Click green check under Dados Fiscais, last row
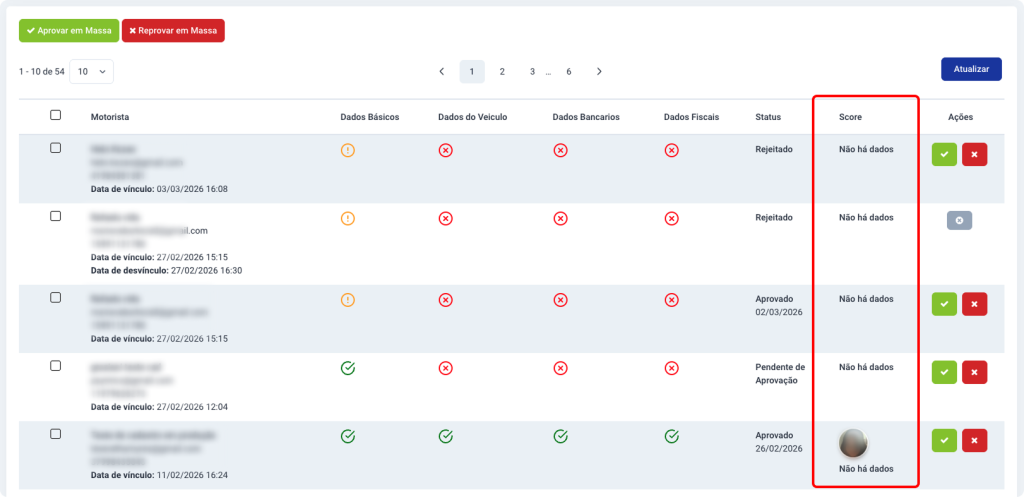 coord(672,436)
